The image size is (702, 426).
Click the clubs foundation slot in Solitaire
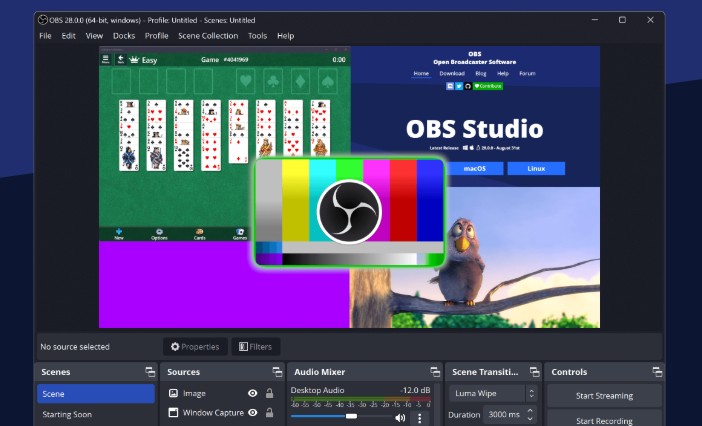tap(273, 81)
